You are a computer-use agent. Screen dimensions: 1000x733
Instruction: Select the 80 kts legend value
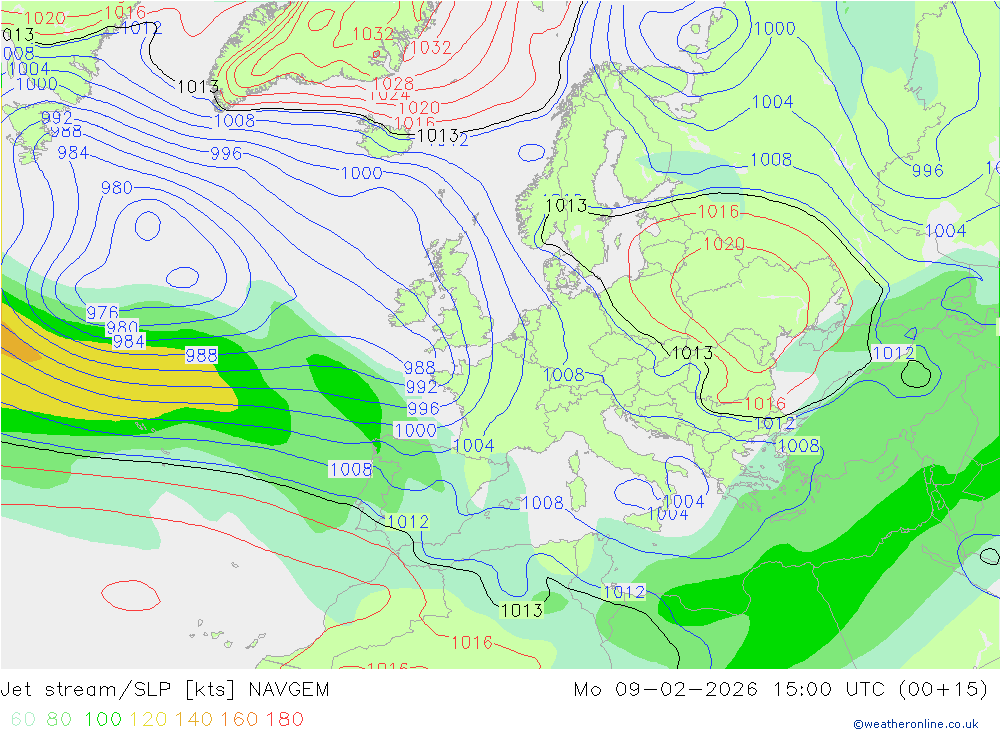tap(59, 719)
